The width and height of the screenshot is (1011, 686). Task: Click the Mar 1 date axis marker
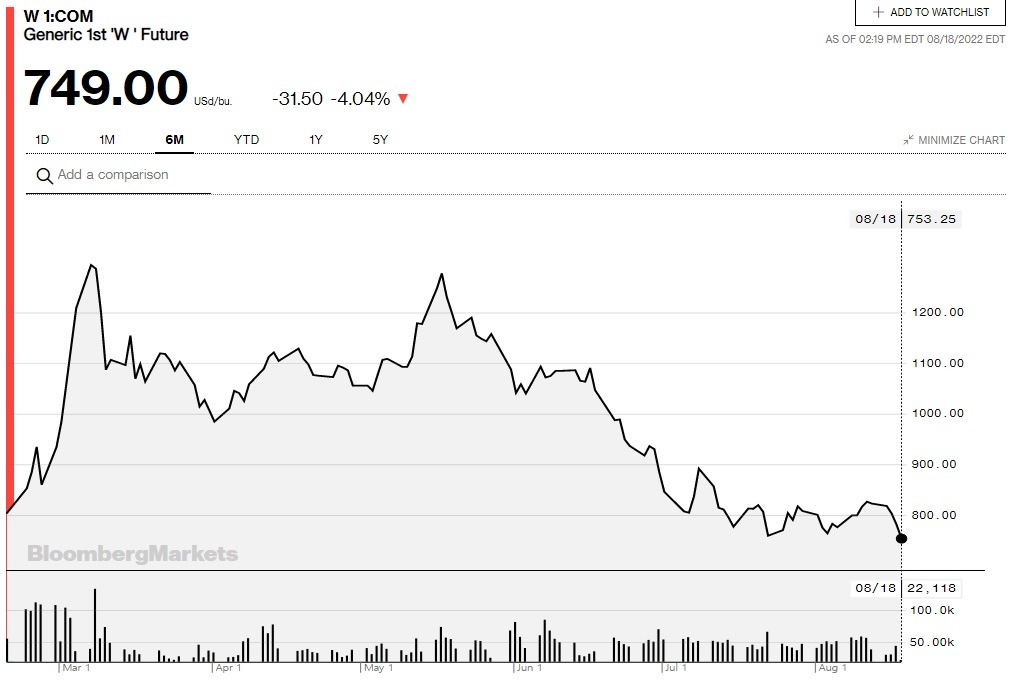(76, 667)
